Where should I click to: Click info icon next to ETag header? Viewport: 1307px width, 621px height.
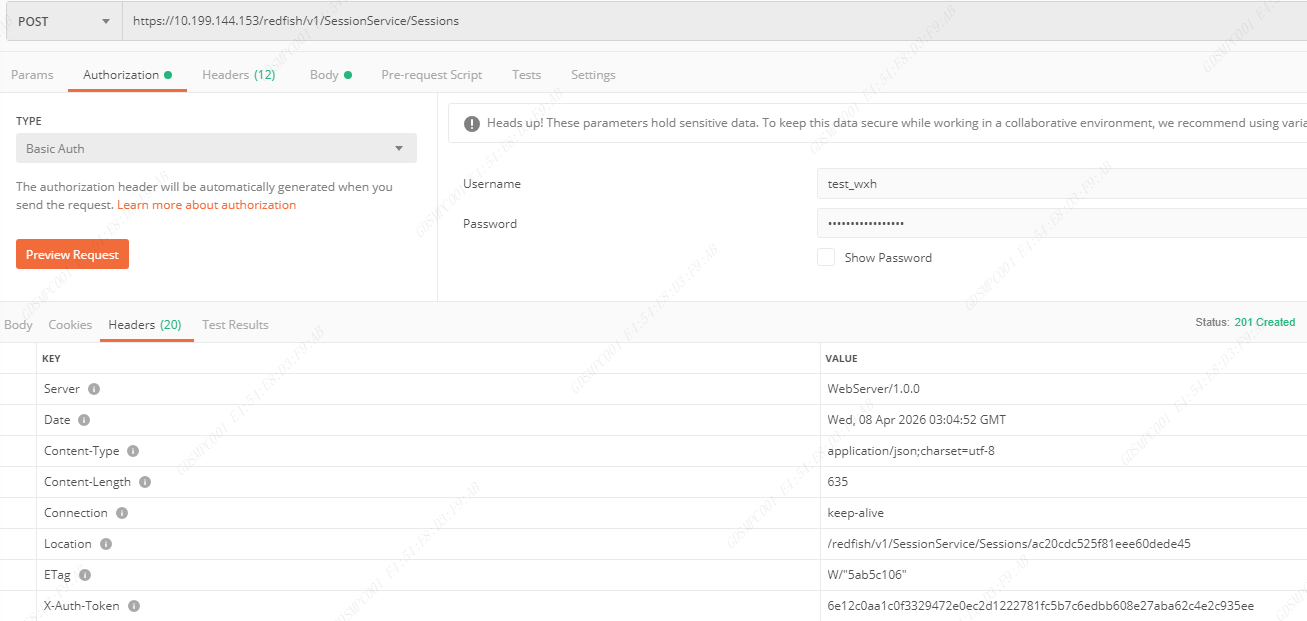[85, 575]
